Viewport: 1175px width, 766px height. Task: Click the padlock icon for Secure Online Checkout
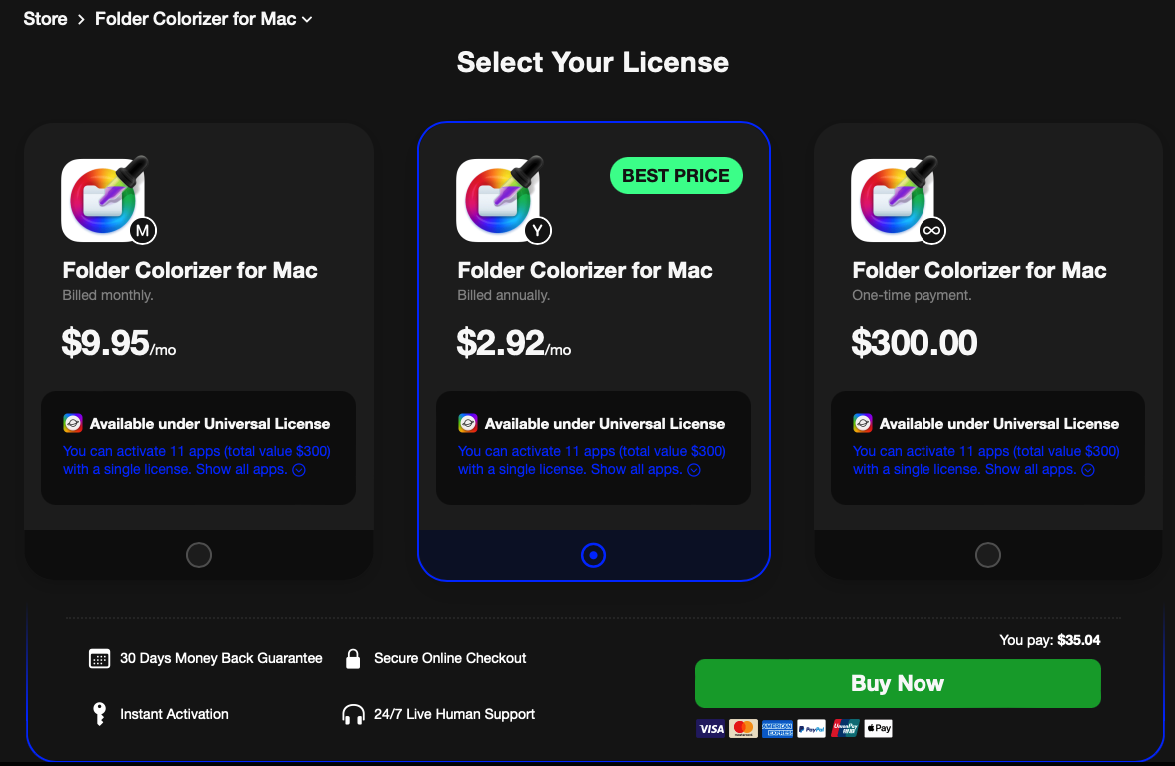point(353,658)
